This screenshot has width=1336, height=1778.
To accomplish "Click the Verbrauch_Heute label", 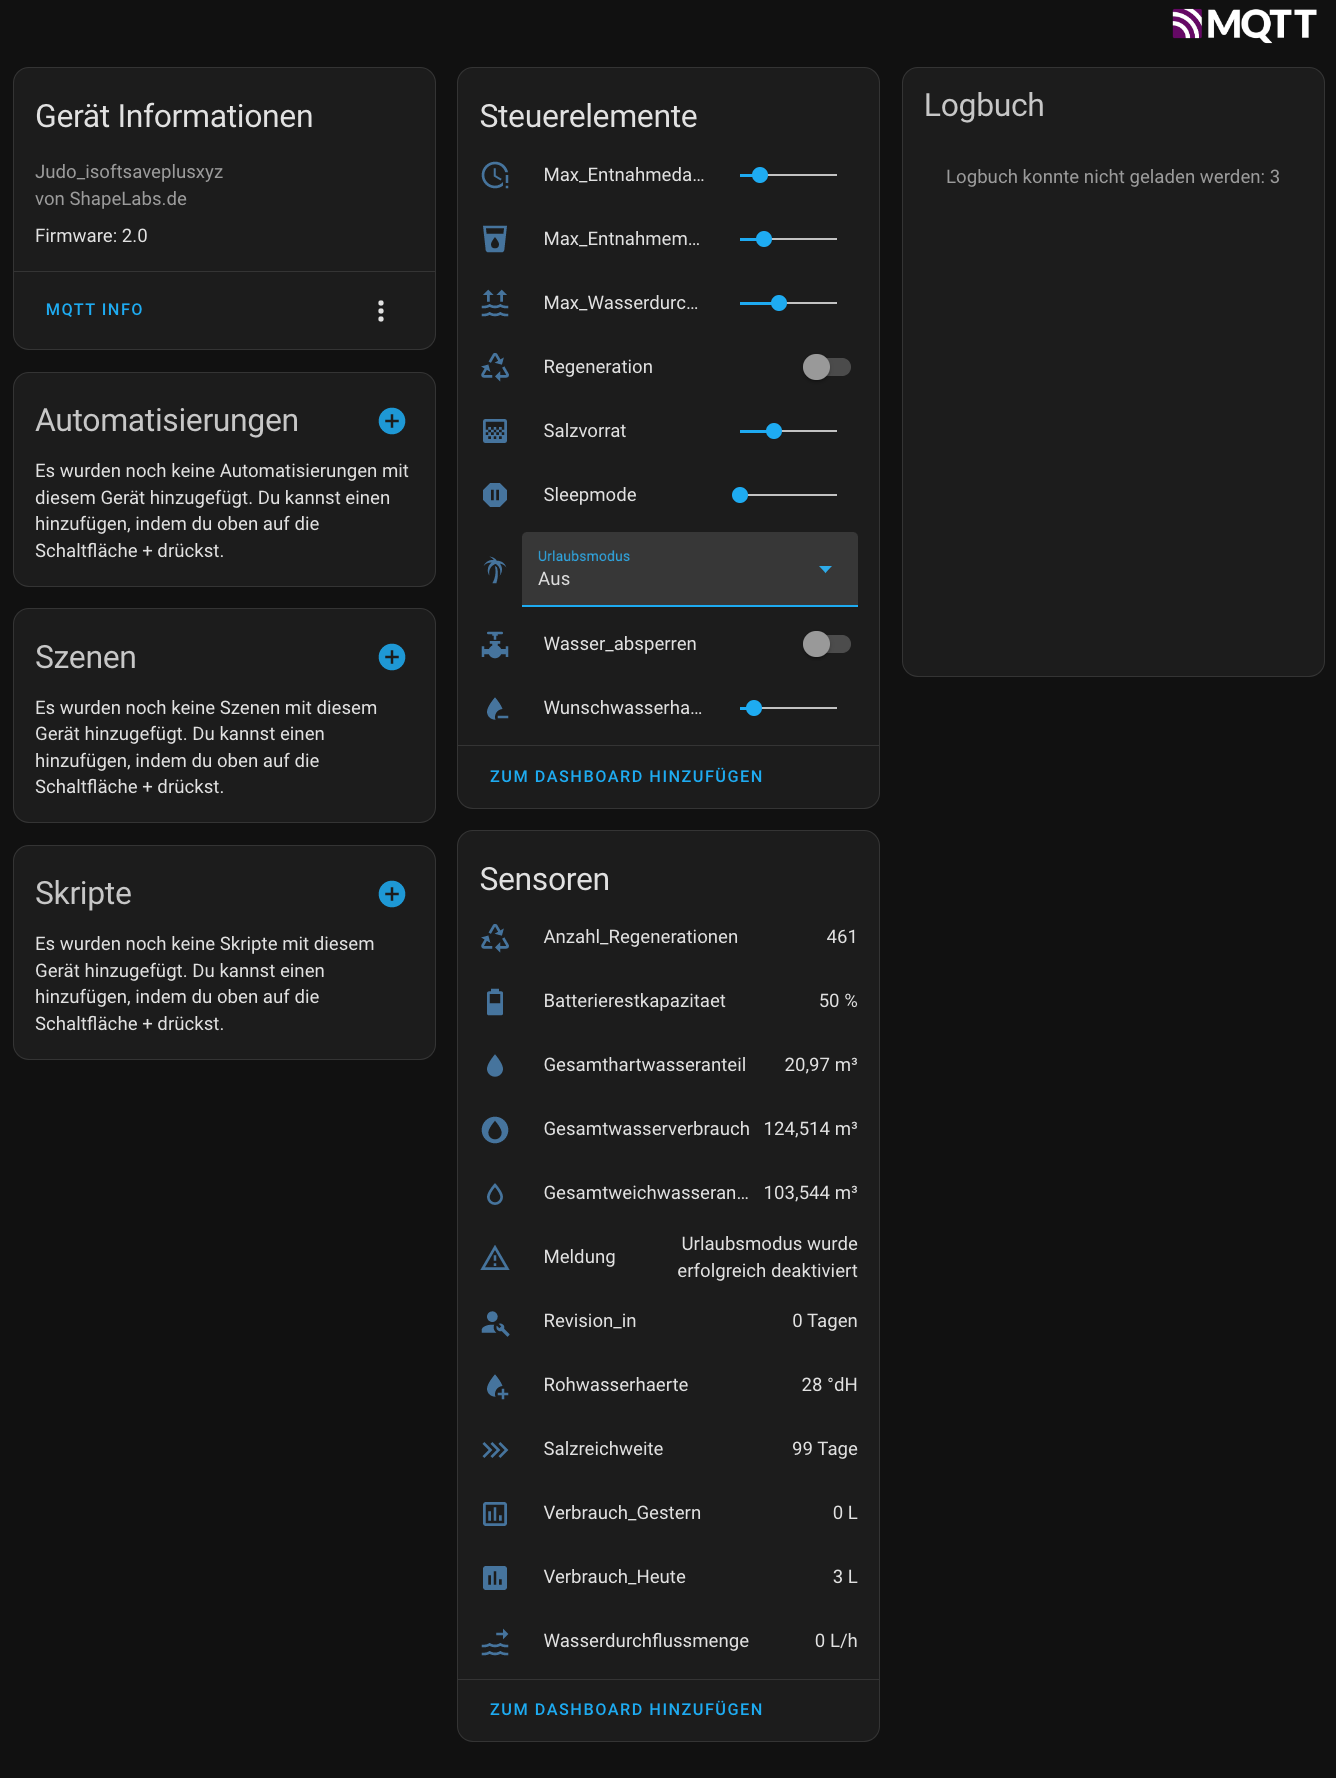I will 615,1577.
